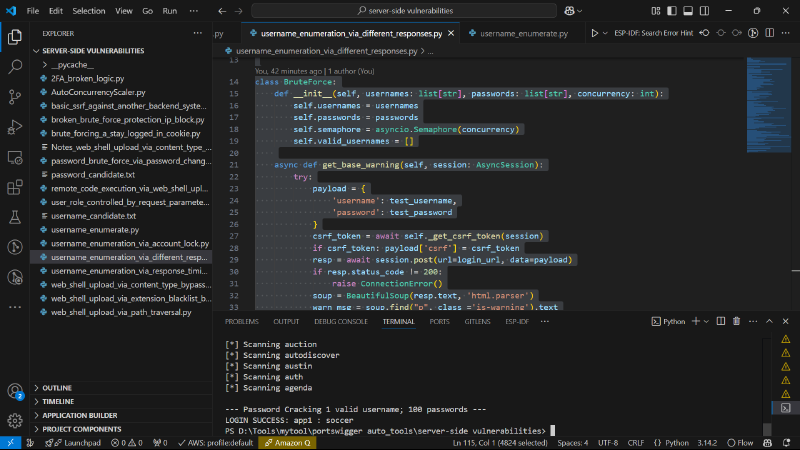
Task: Open the Run and Debug view
Action: [15, 127]
